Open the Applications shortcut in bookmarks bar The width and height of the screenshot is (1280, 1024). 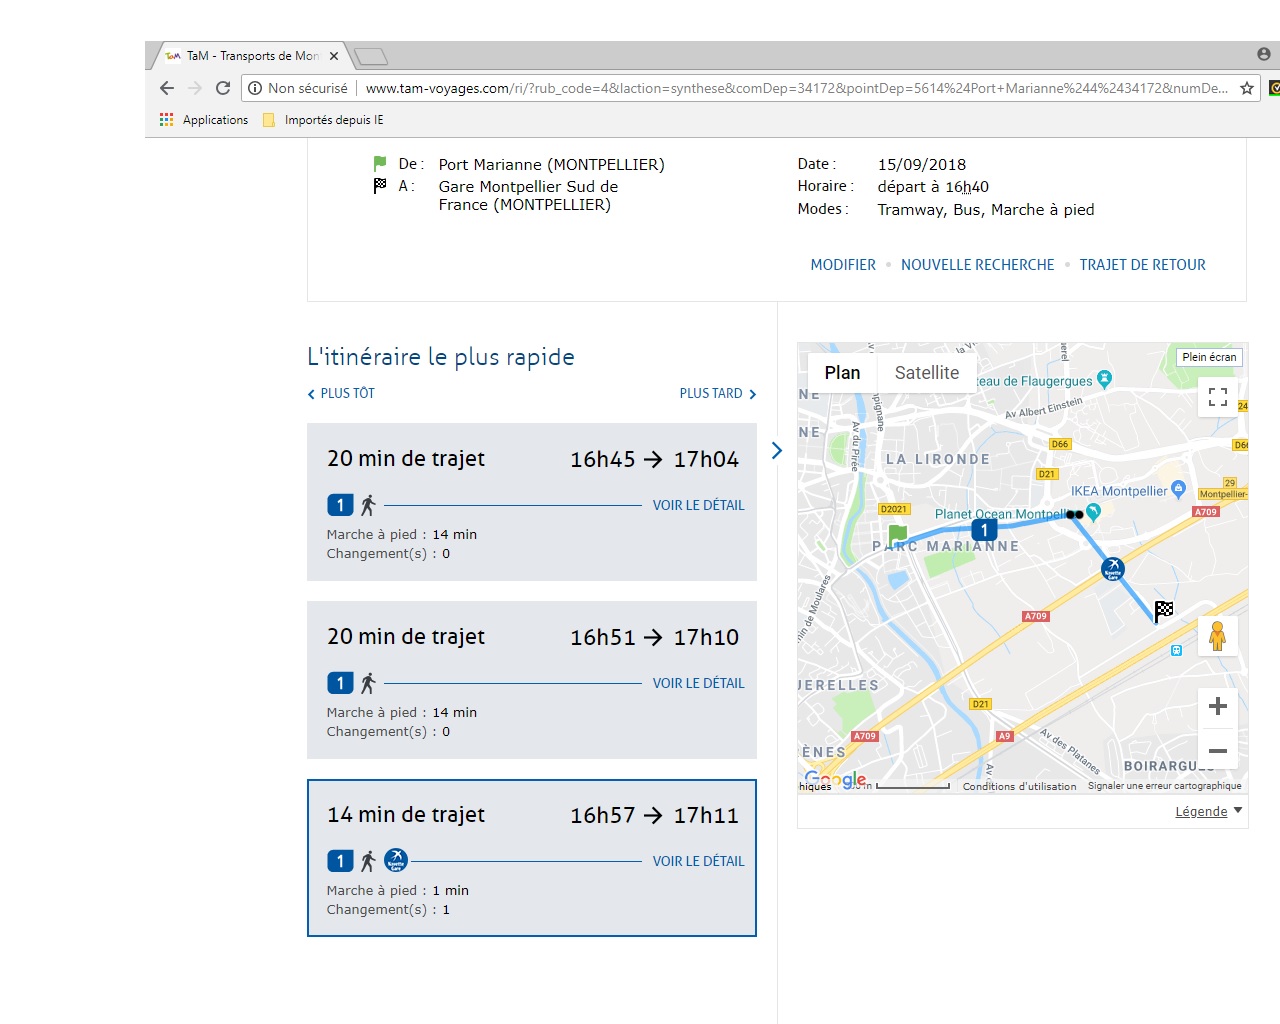point(204,120)
